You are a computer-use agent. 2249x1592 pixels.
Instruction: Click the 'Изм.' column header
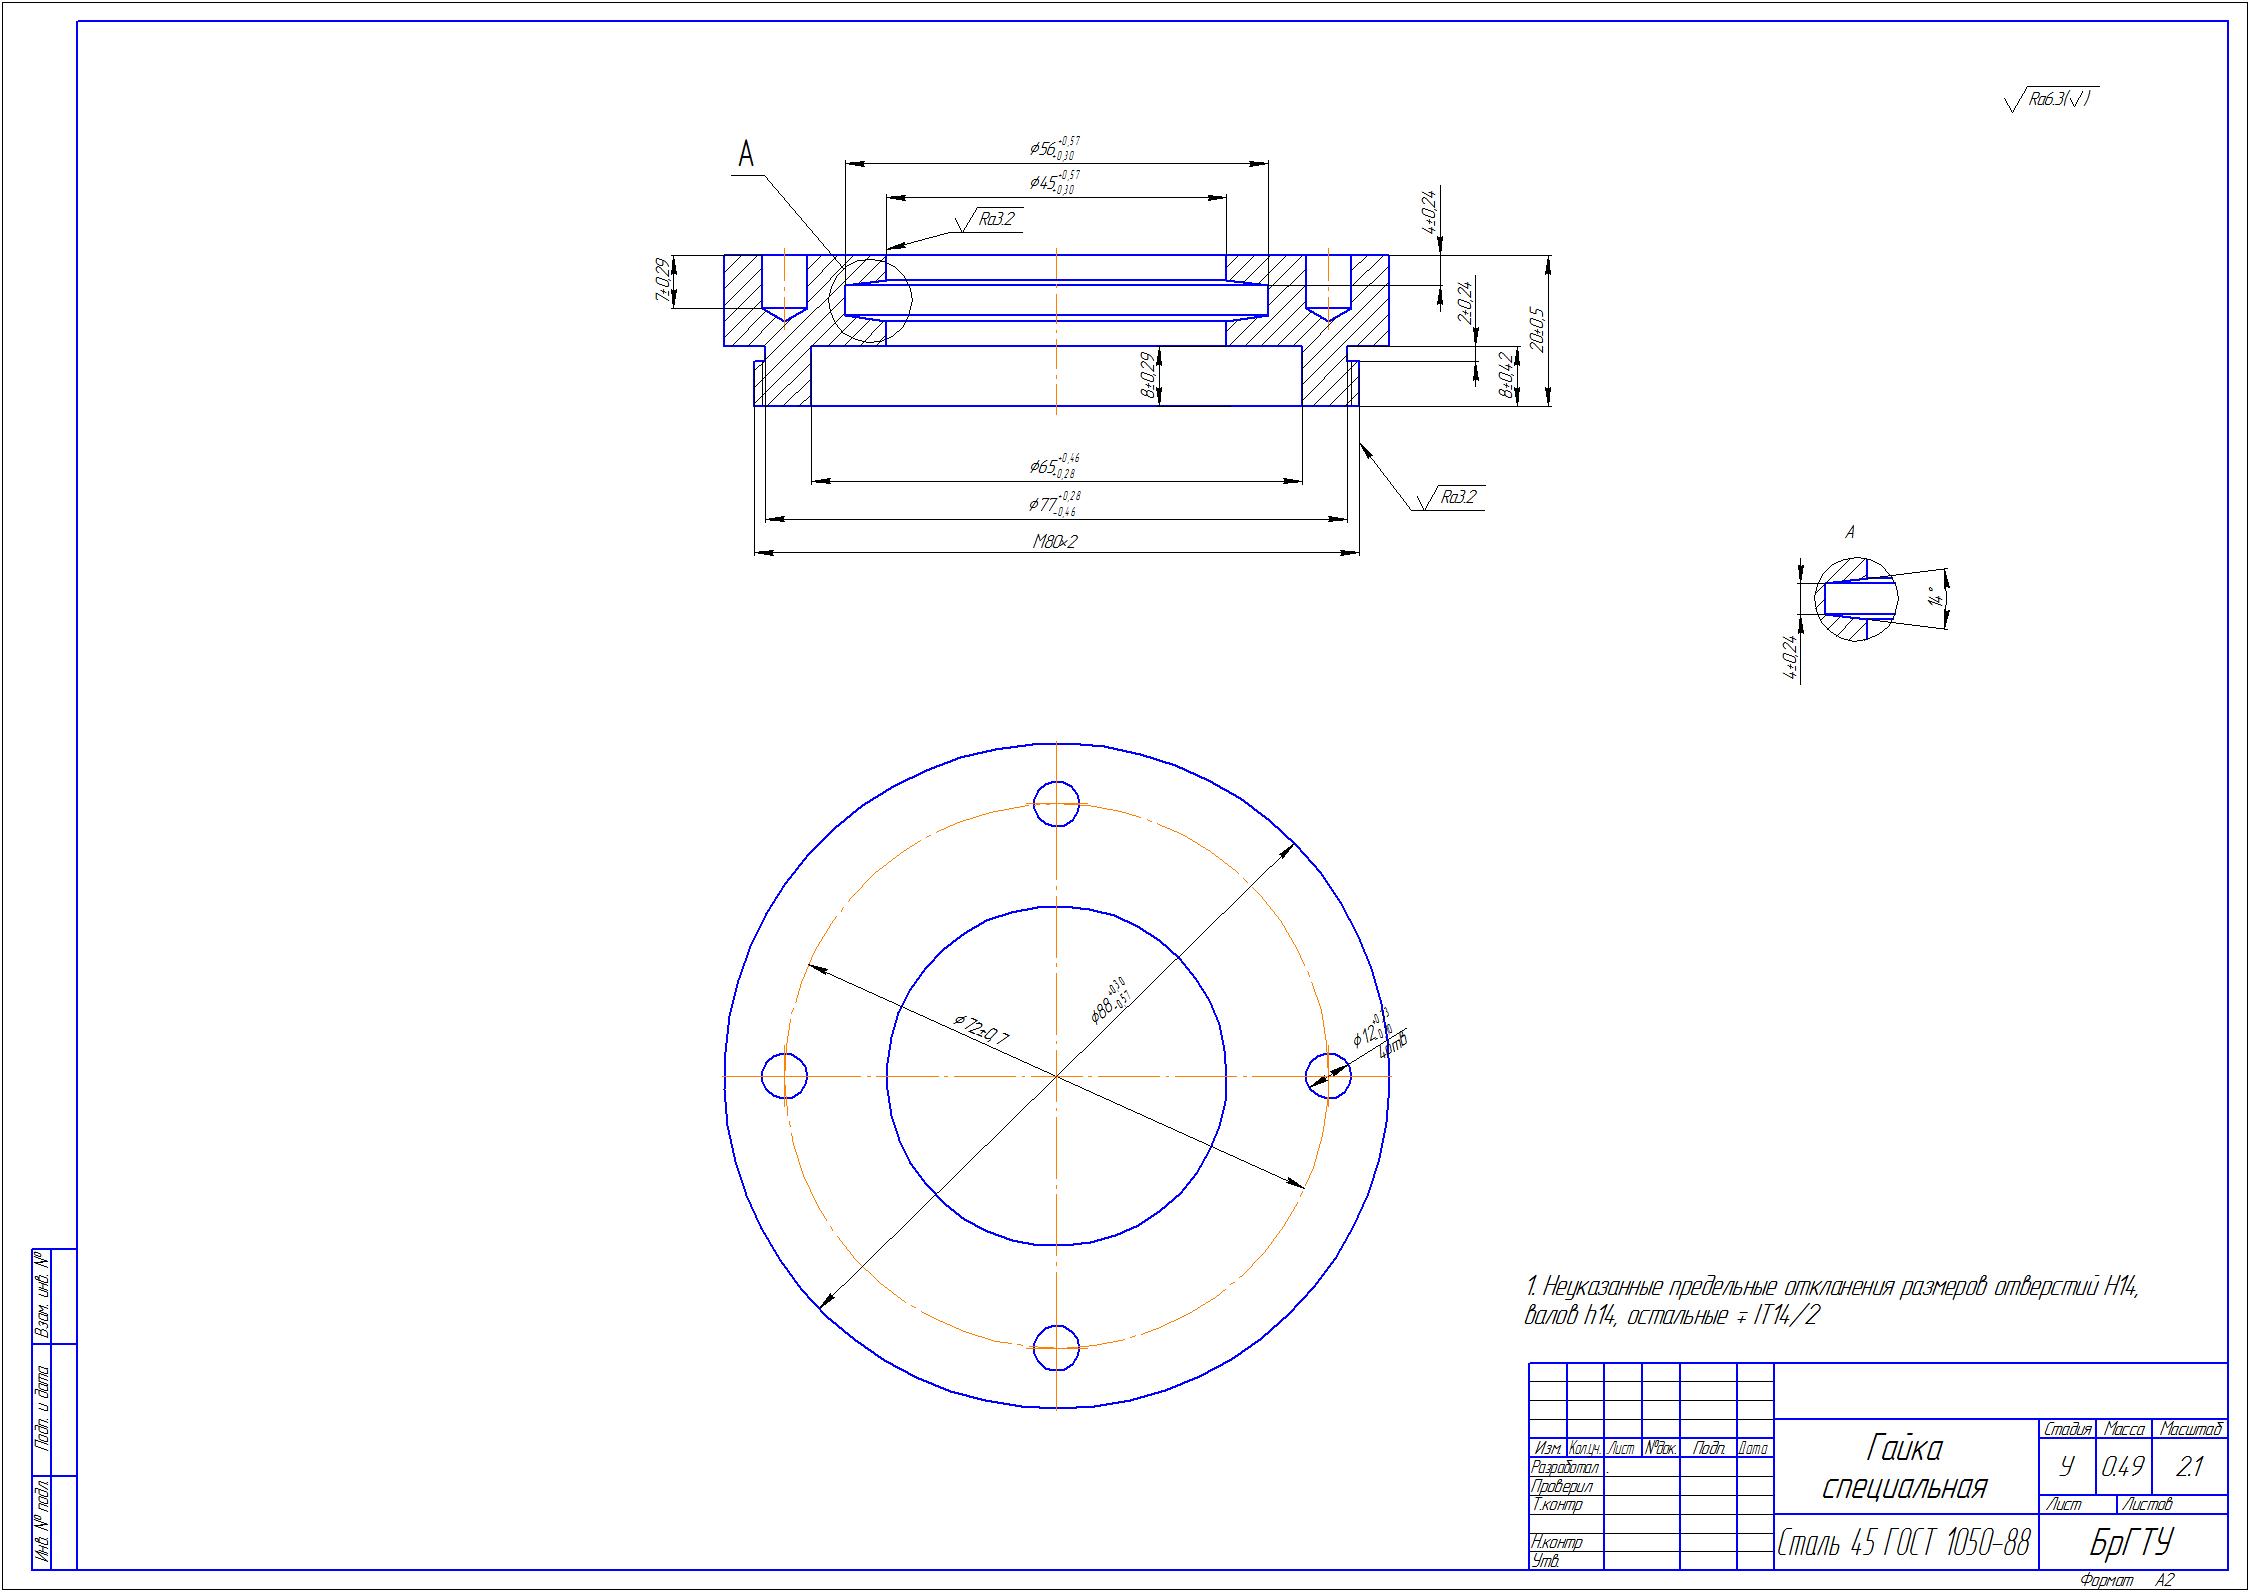(1548, 1448)
